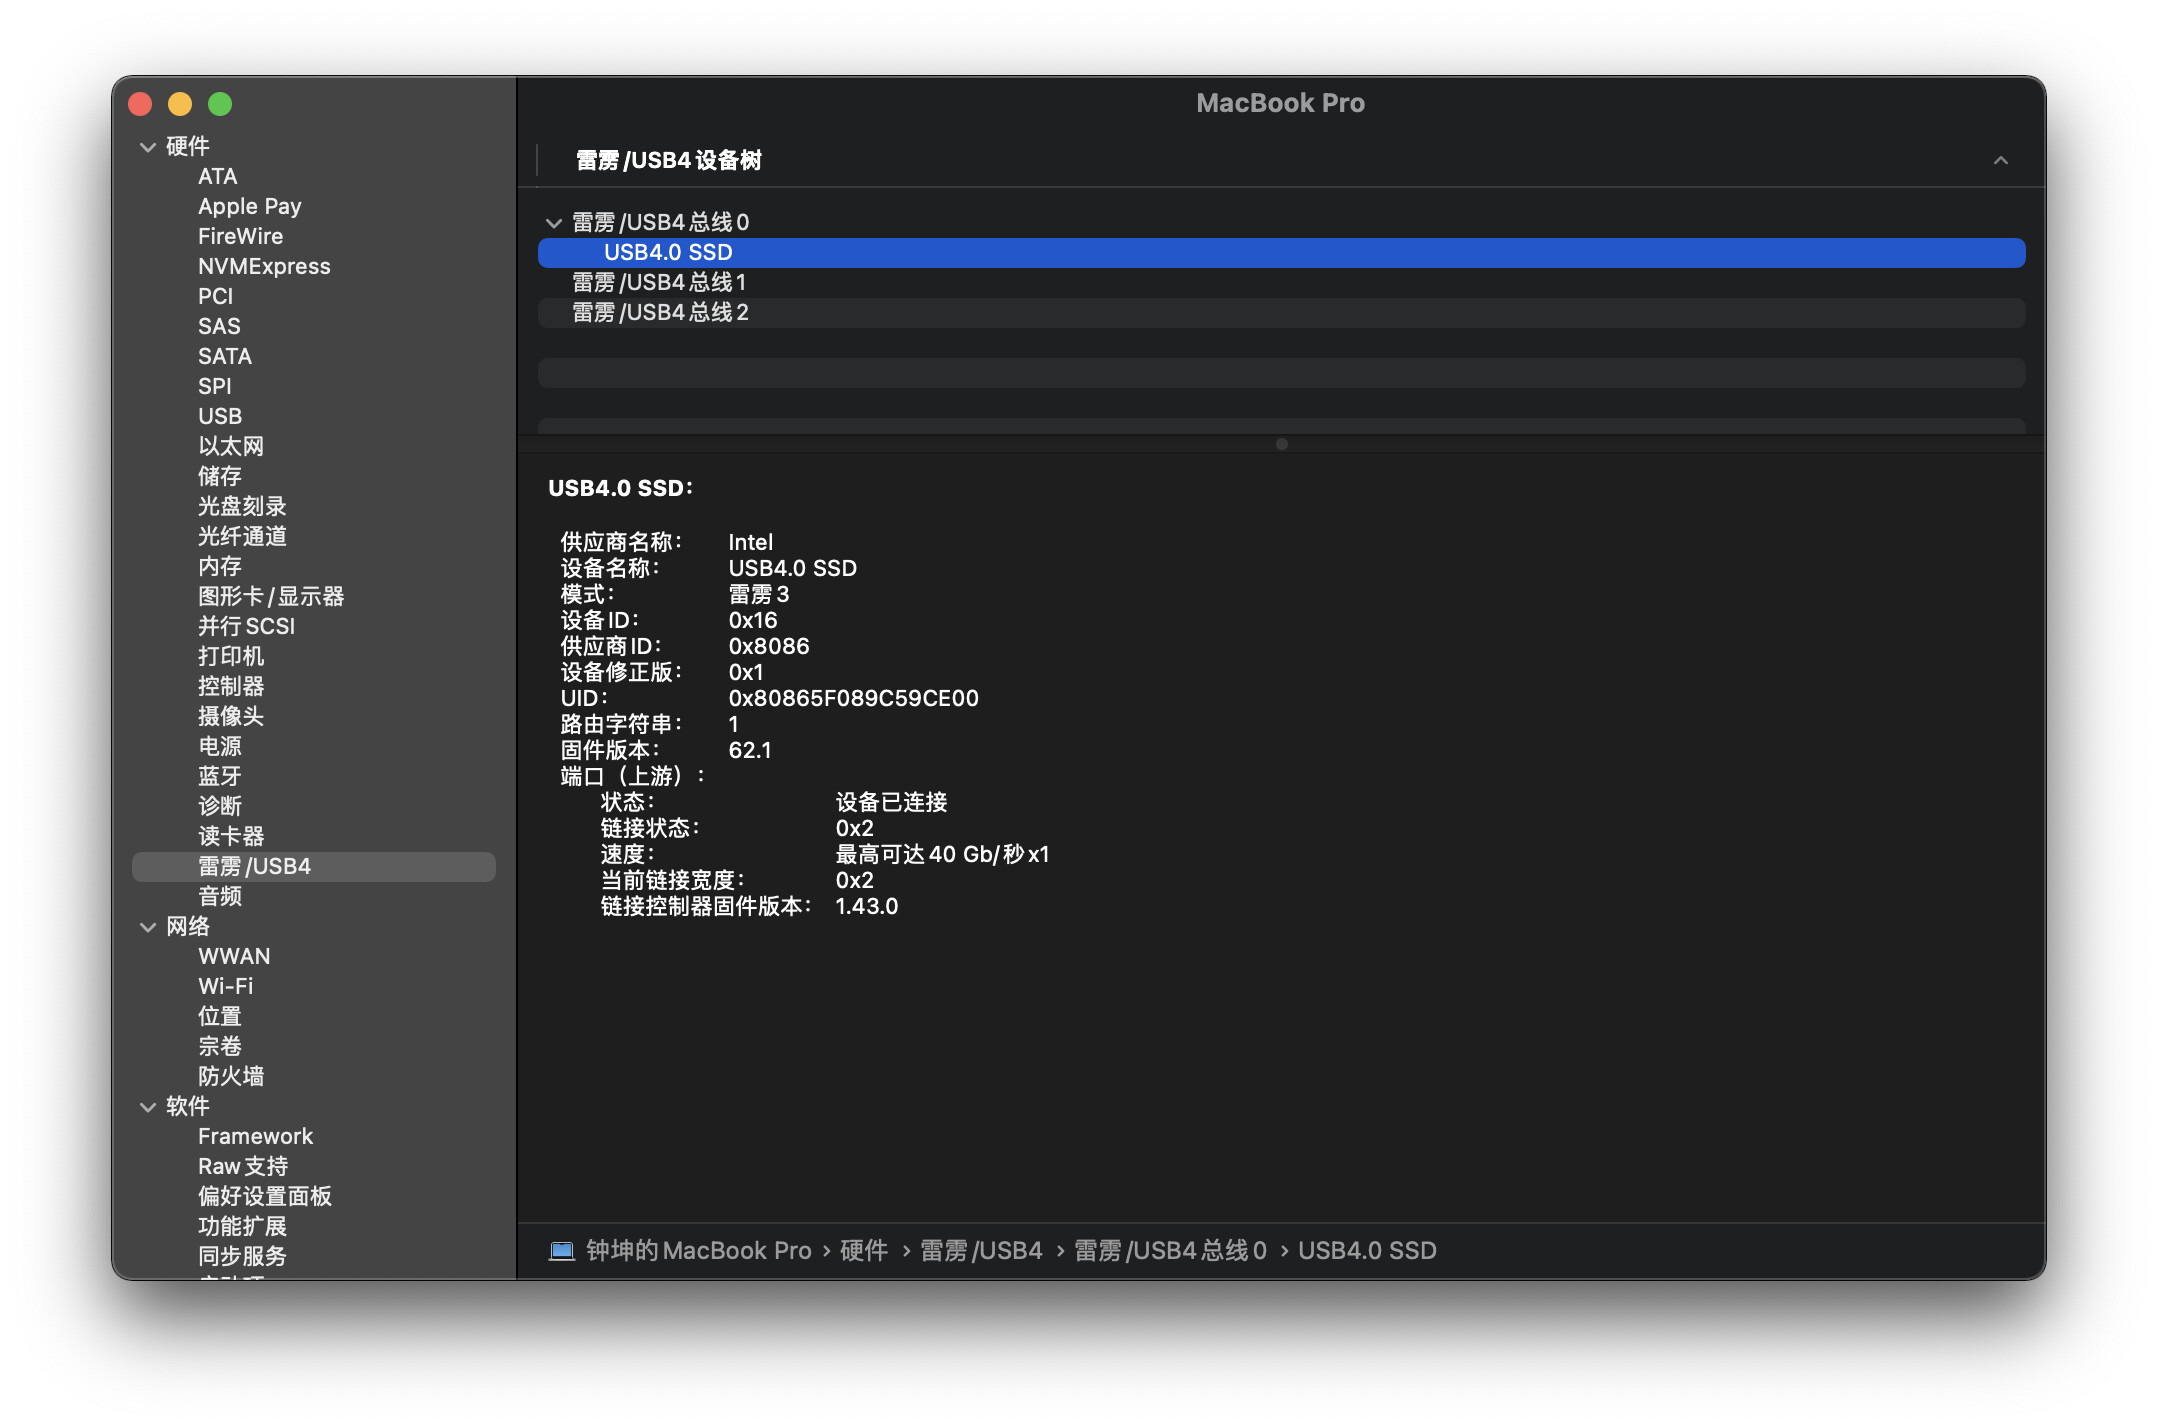Collapse the 网络 section in sidebar
This screenshot has width=2158, height=1428.
[148, 927]
